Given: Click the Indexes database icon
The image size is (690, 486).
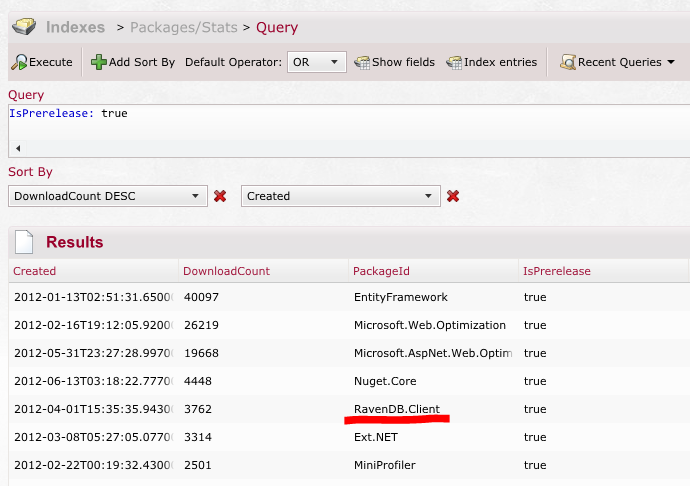Looking at the screenshot, I should click(24, 26).
